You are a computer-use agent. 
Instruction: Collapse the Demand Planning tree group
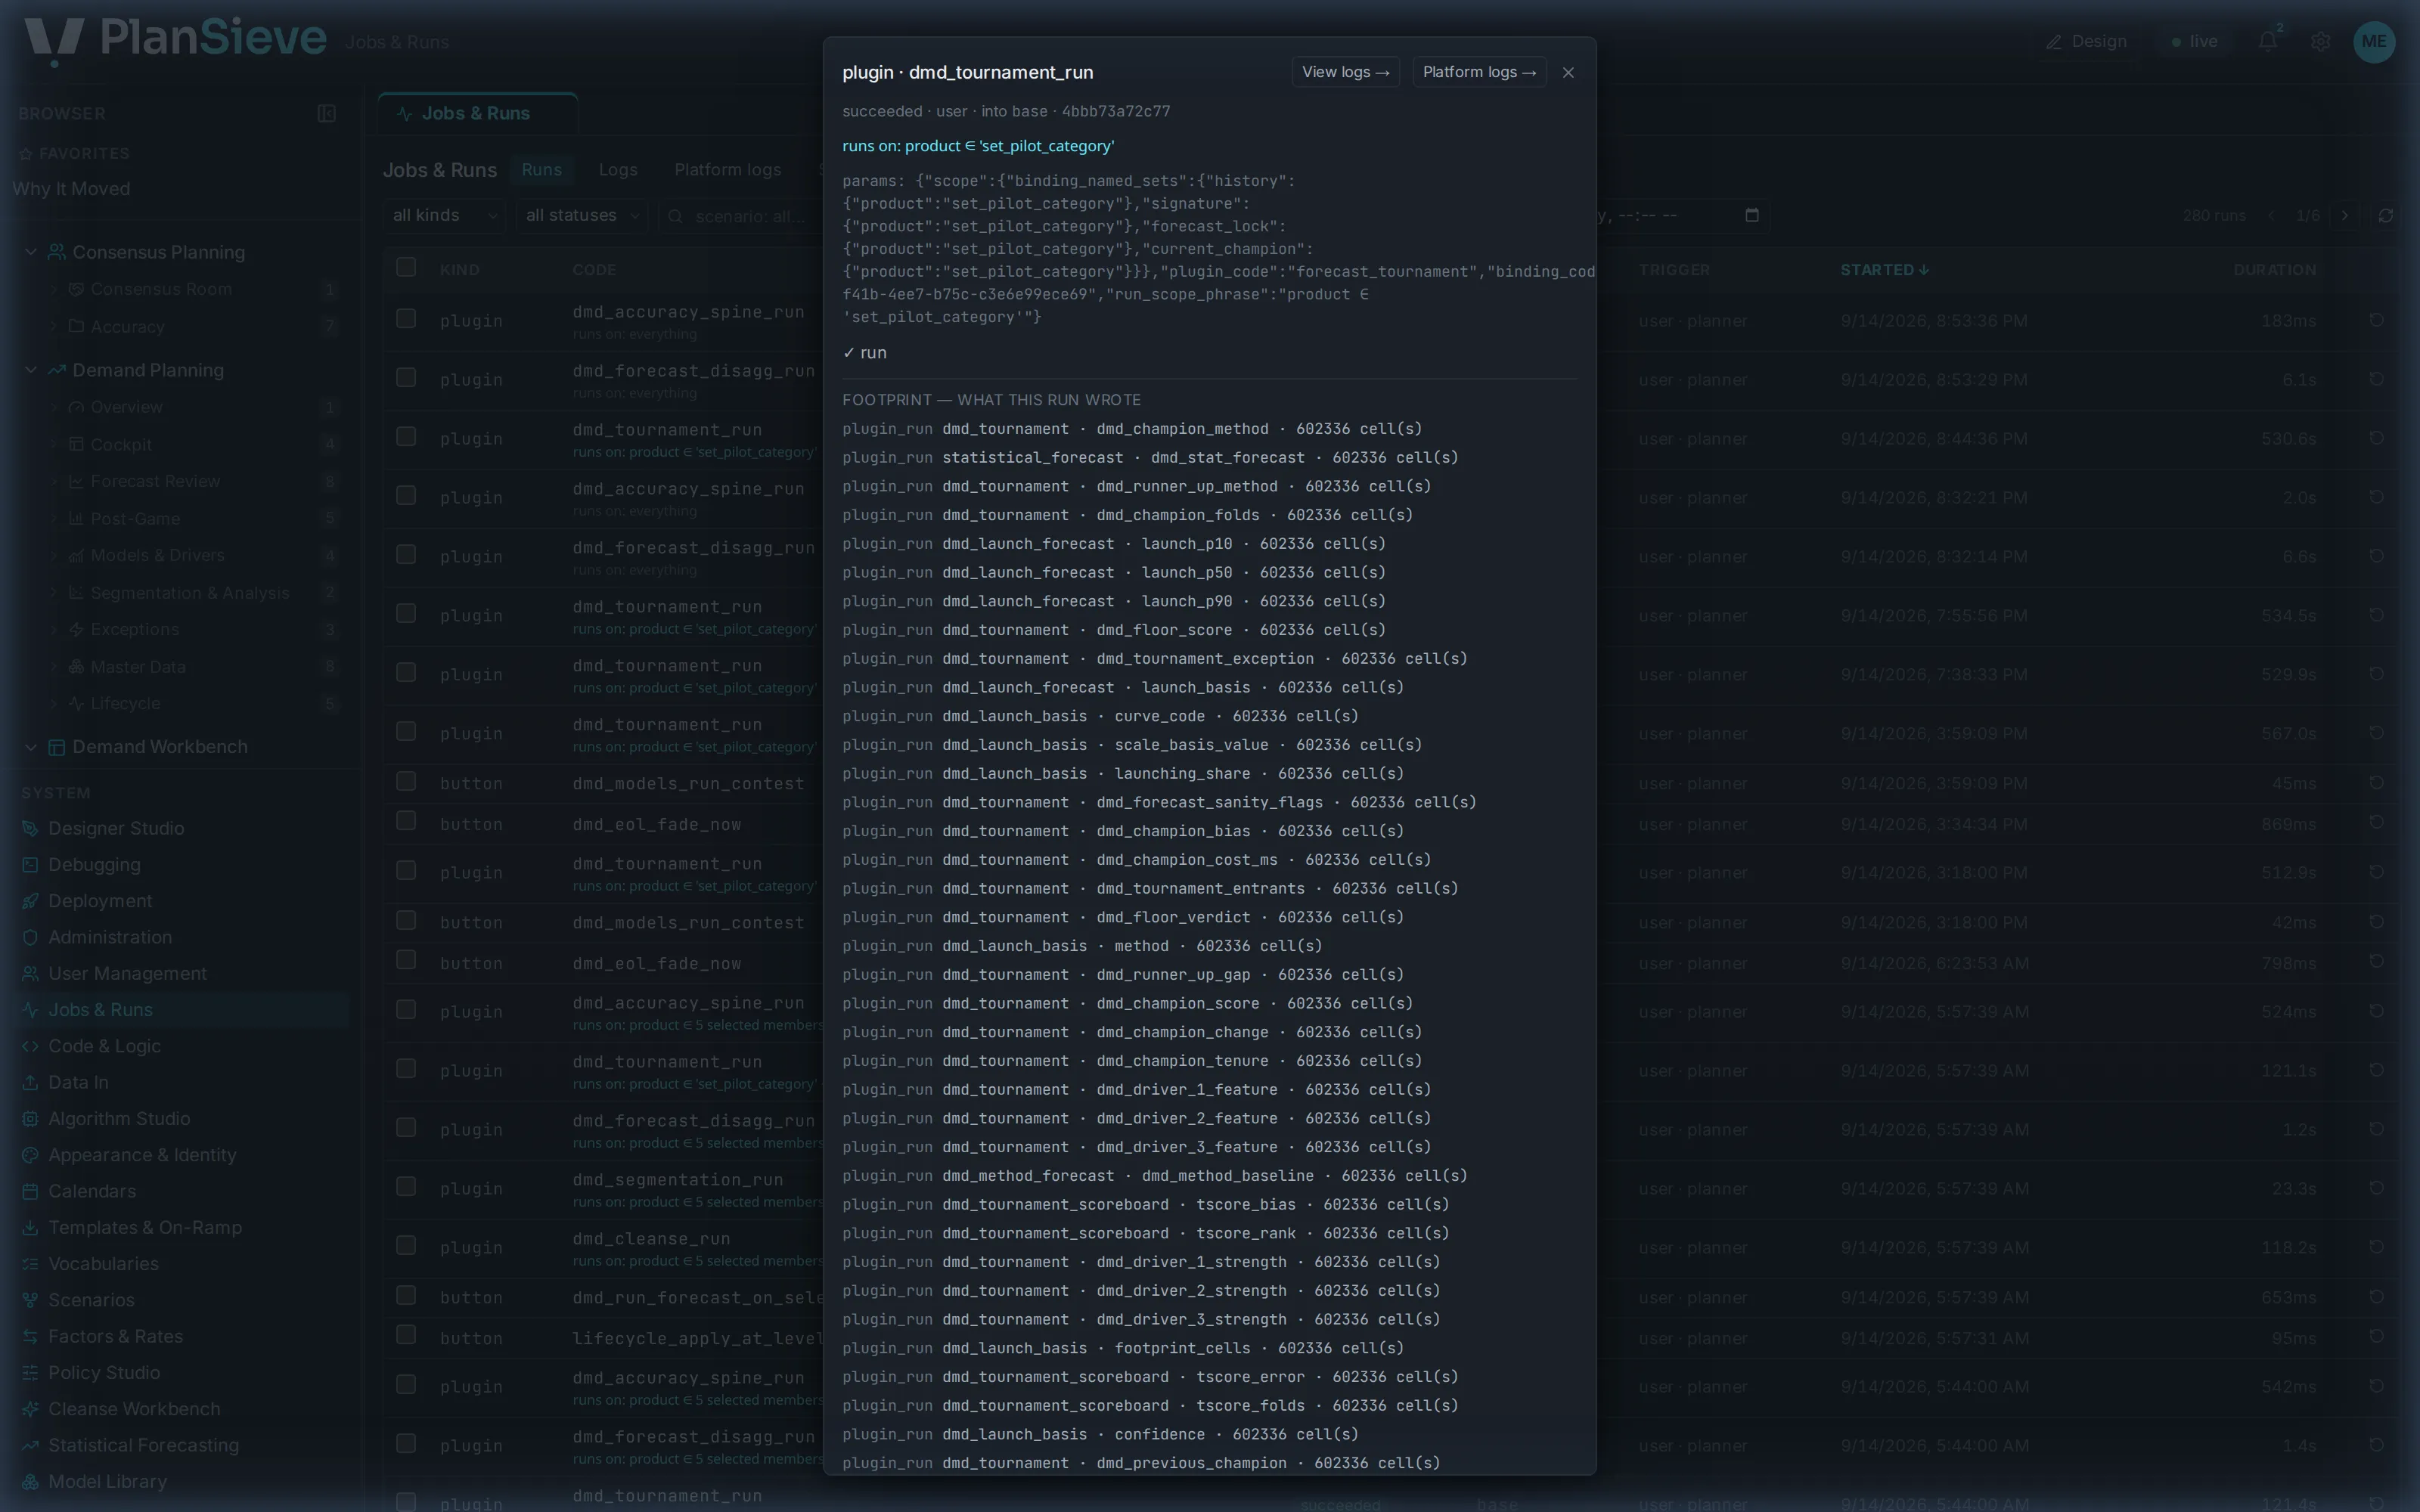tap(30, 370)
